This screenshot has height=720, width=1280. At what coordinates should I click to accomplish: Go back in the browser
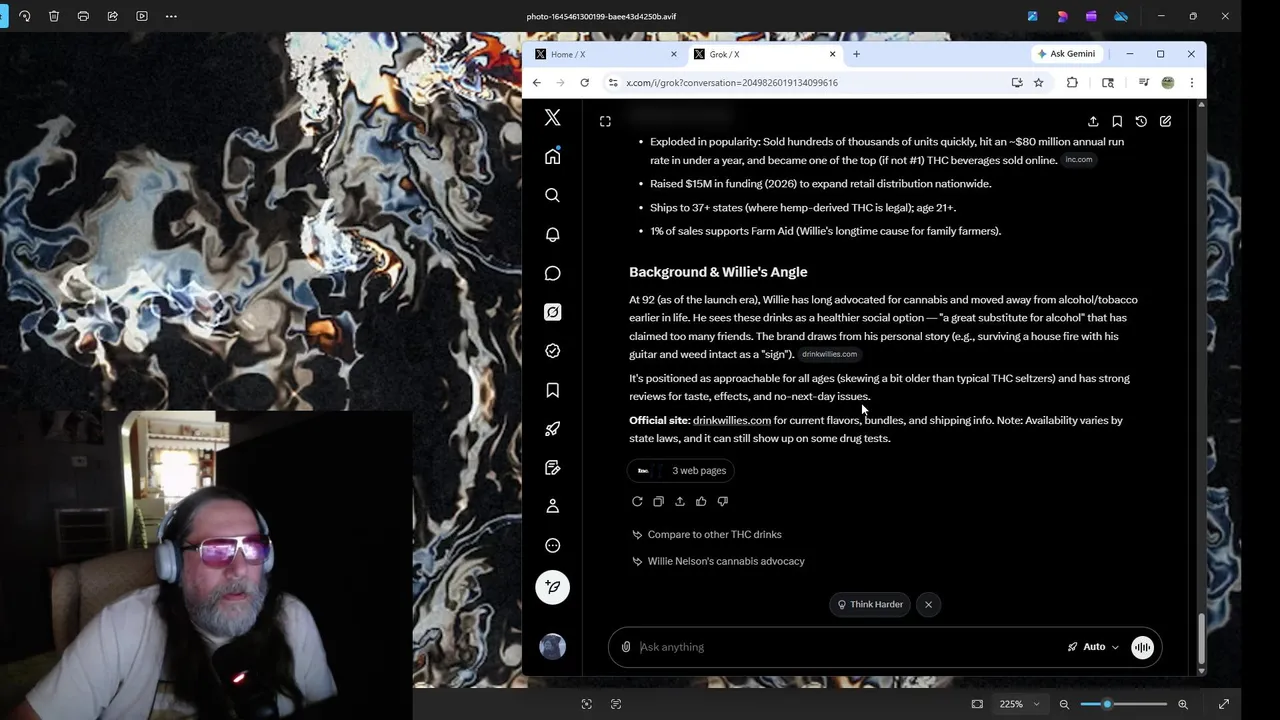point(537,83)
